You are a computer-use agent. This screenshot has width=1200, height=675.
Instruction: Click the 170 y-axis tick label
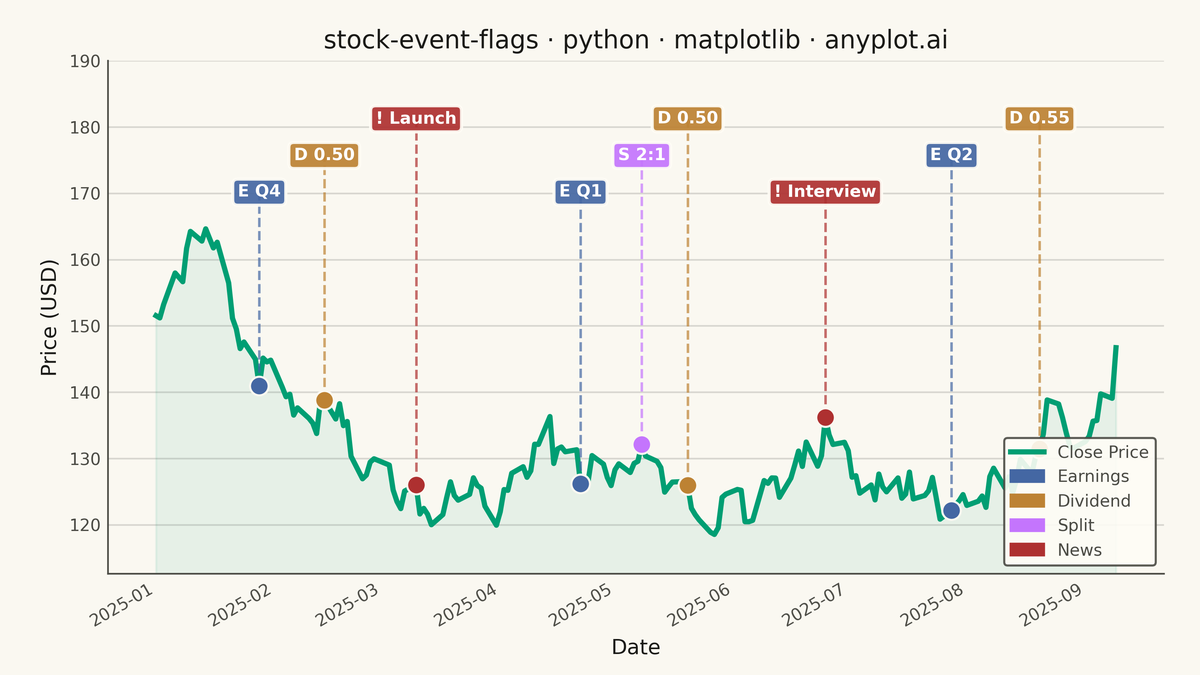point(87,194)
